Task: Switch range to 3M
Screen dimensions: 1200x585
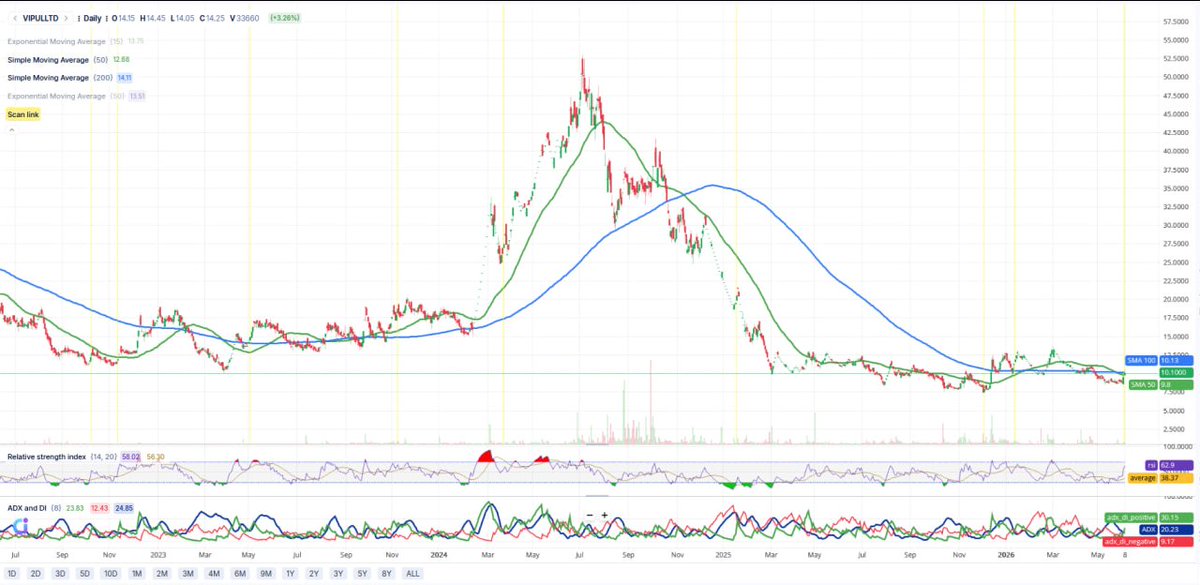Action: (x=188, y=574)
